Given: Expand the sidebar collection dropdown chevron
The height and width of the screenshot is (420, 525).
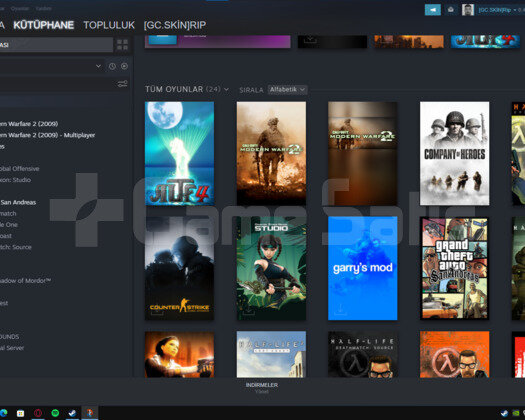Looking at the screenshot, I should point(98,66).
